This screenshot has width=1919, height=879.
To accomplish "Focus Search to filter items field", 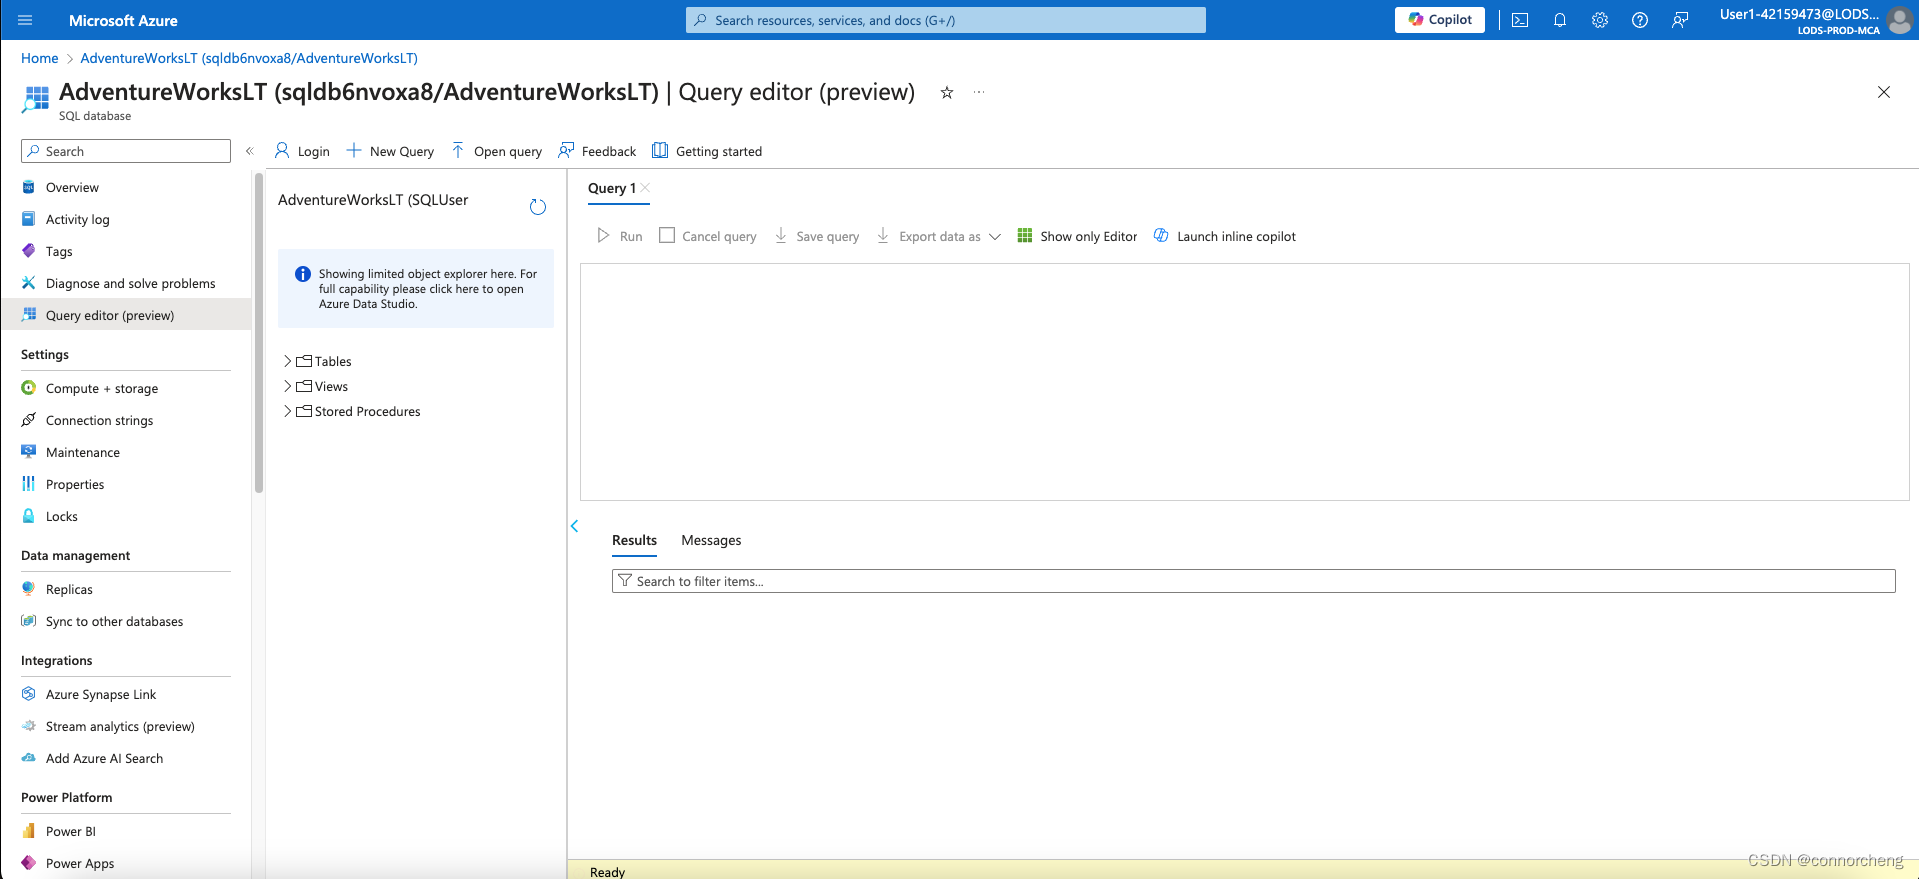I will (x=1253, y=581).
